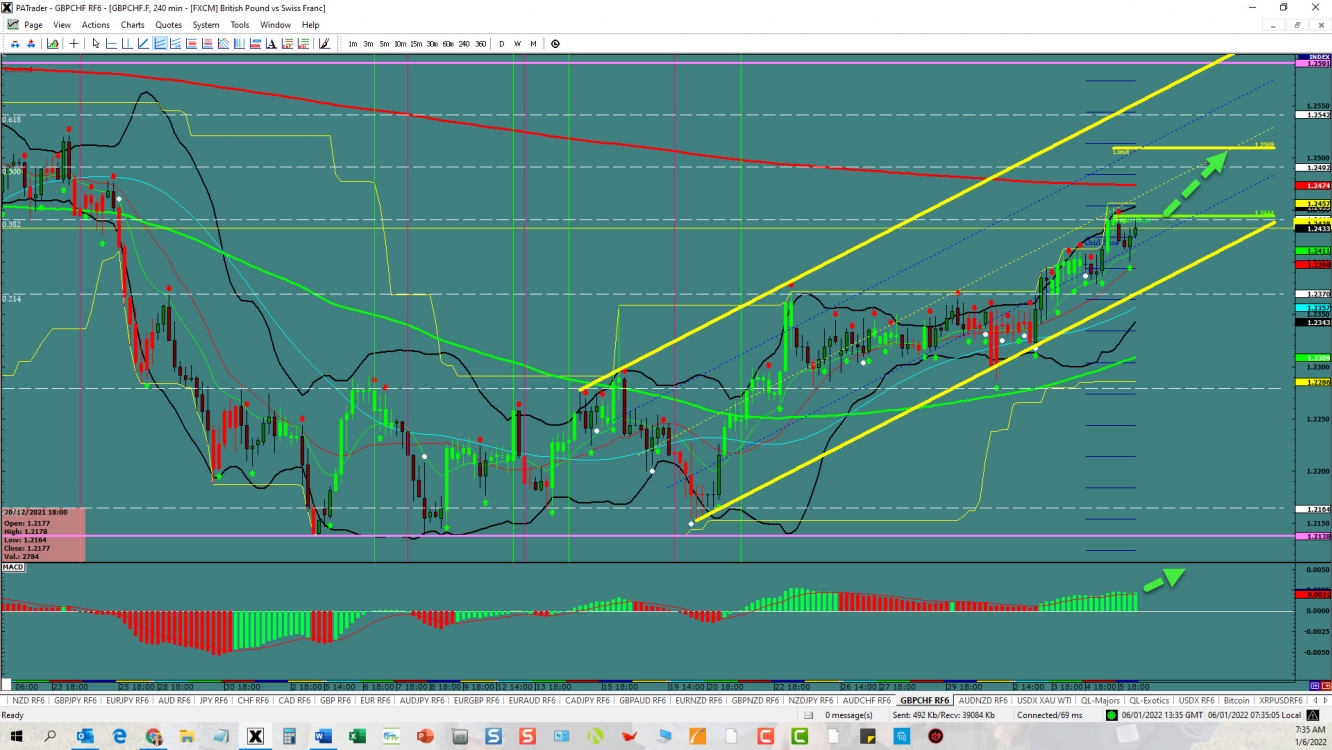
Task: Switch to the EURJPY RF6 tab
Action: [x=127, y=700]
